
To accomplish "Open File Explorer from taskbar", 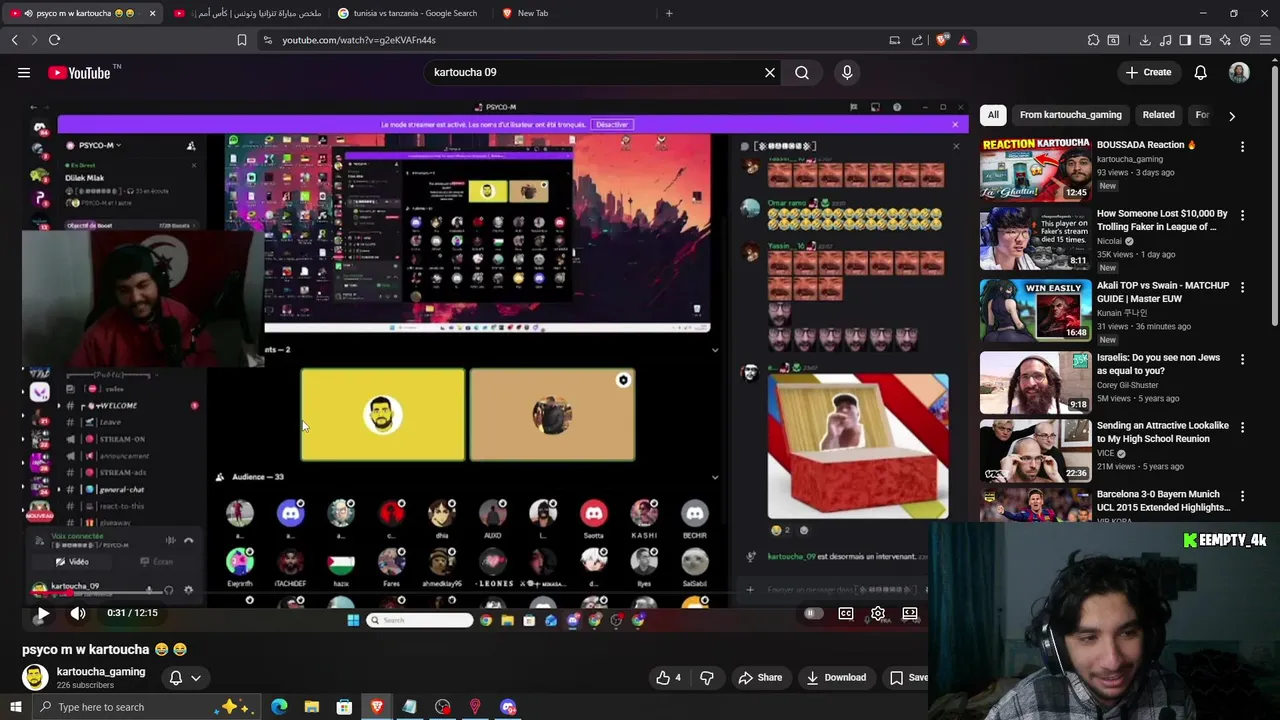I will coord(311,707).
